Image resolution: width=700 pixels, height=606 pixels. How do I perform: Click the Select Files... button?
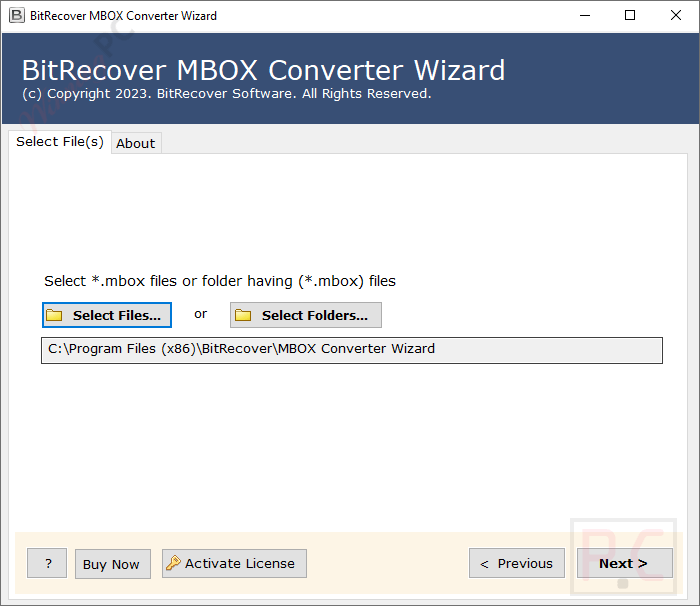pos(107,315)
